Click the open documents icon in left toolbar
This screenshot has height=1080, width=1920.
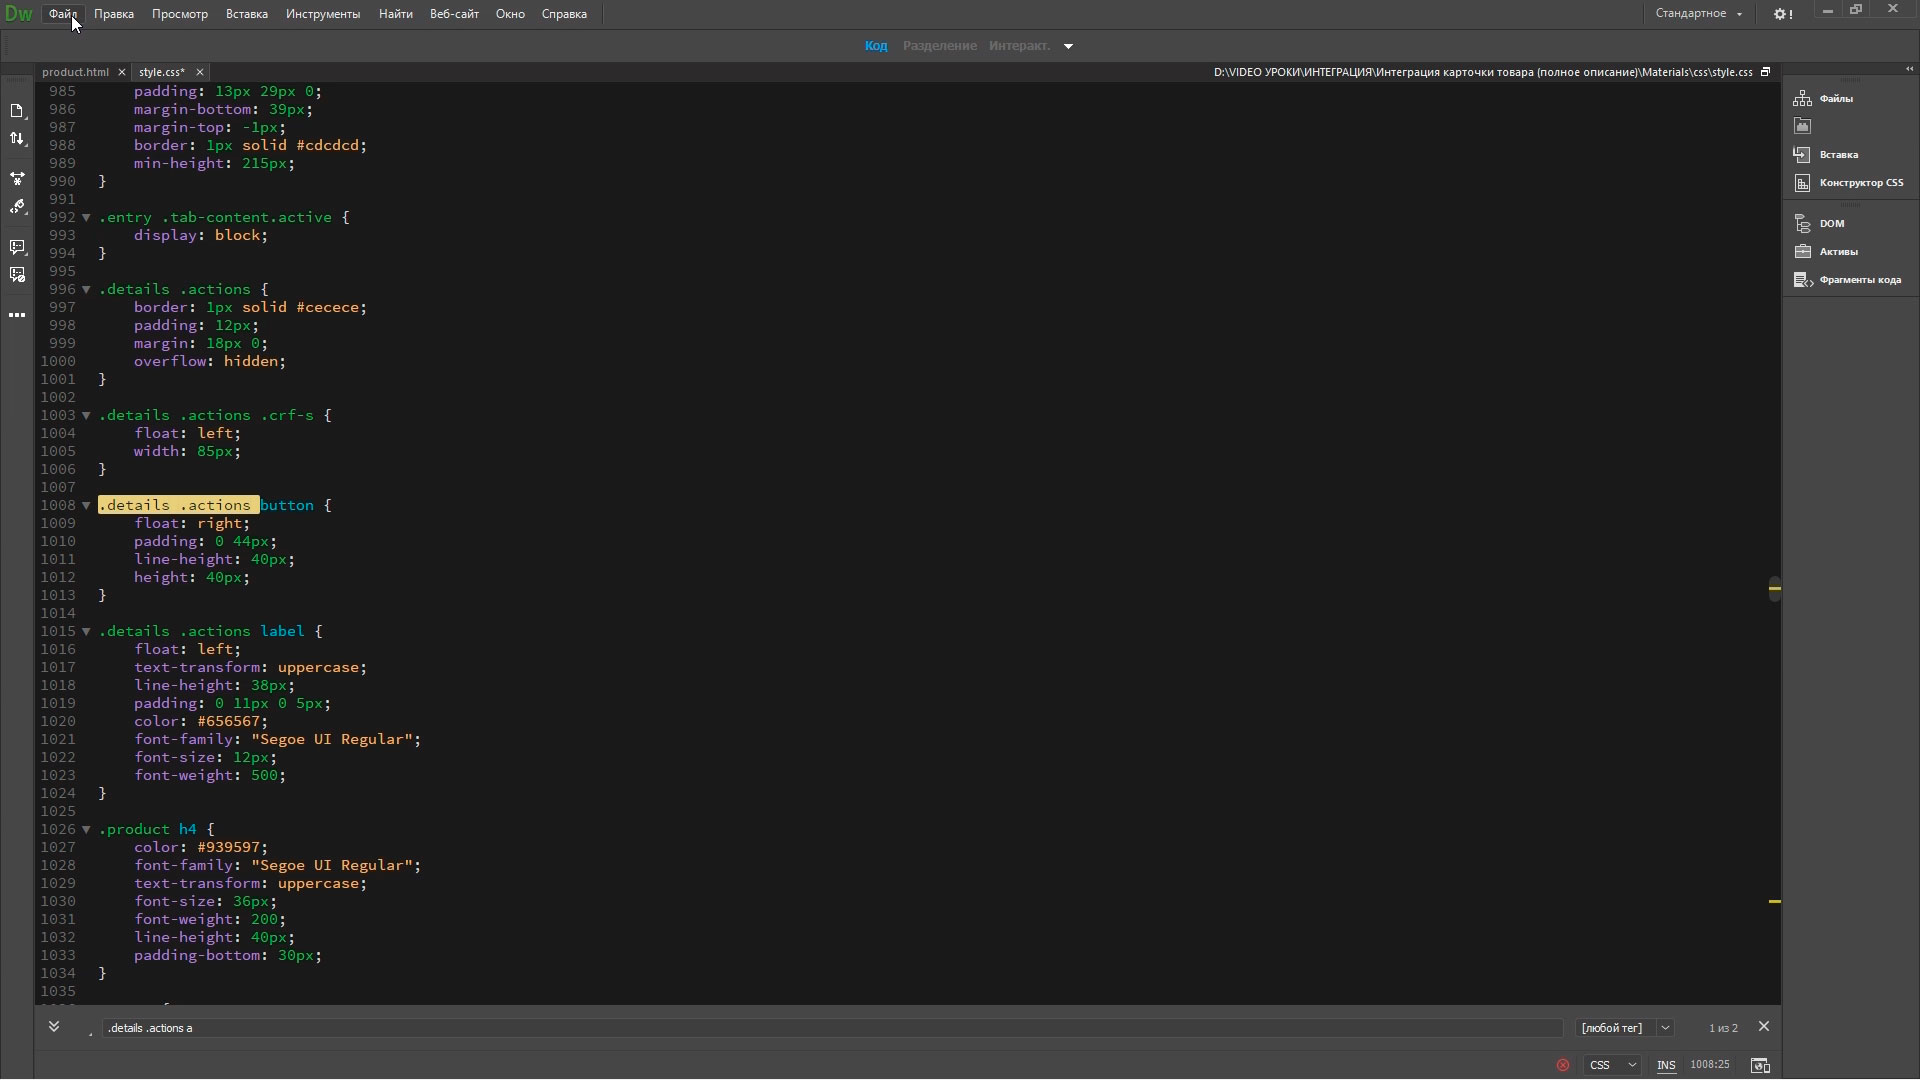coord(17,111)
